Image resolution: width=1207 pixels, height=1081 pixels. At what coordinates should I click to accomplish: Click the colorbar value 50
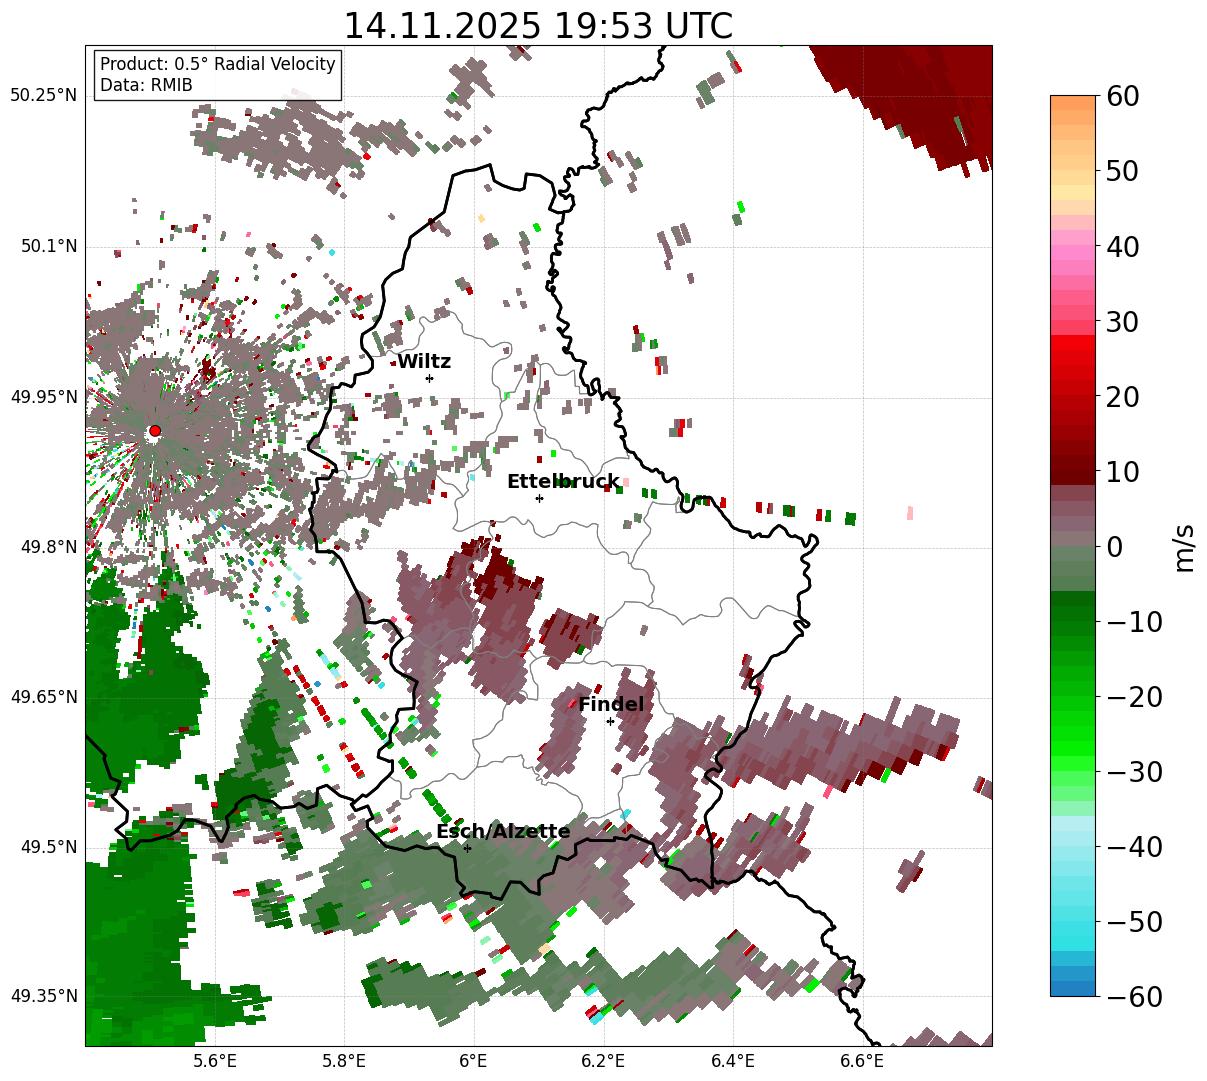tap(1122, 171)
